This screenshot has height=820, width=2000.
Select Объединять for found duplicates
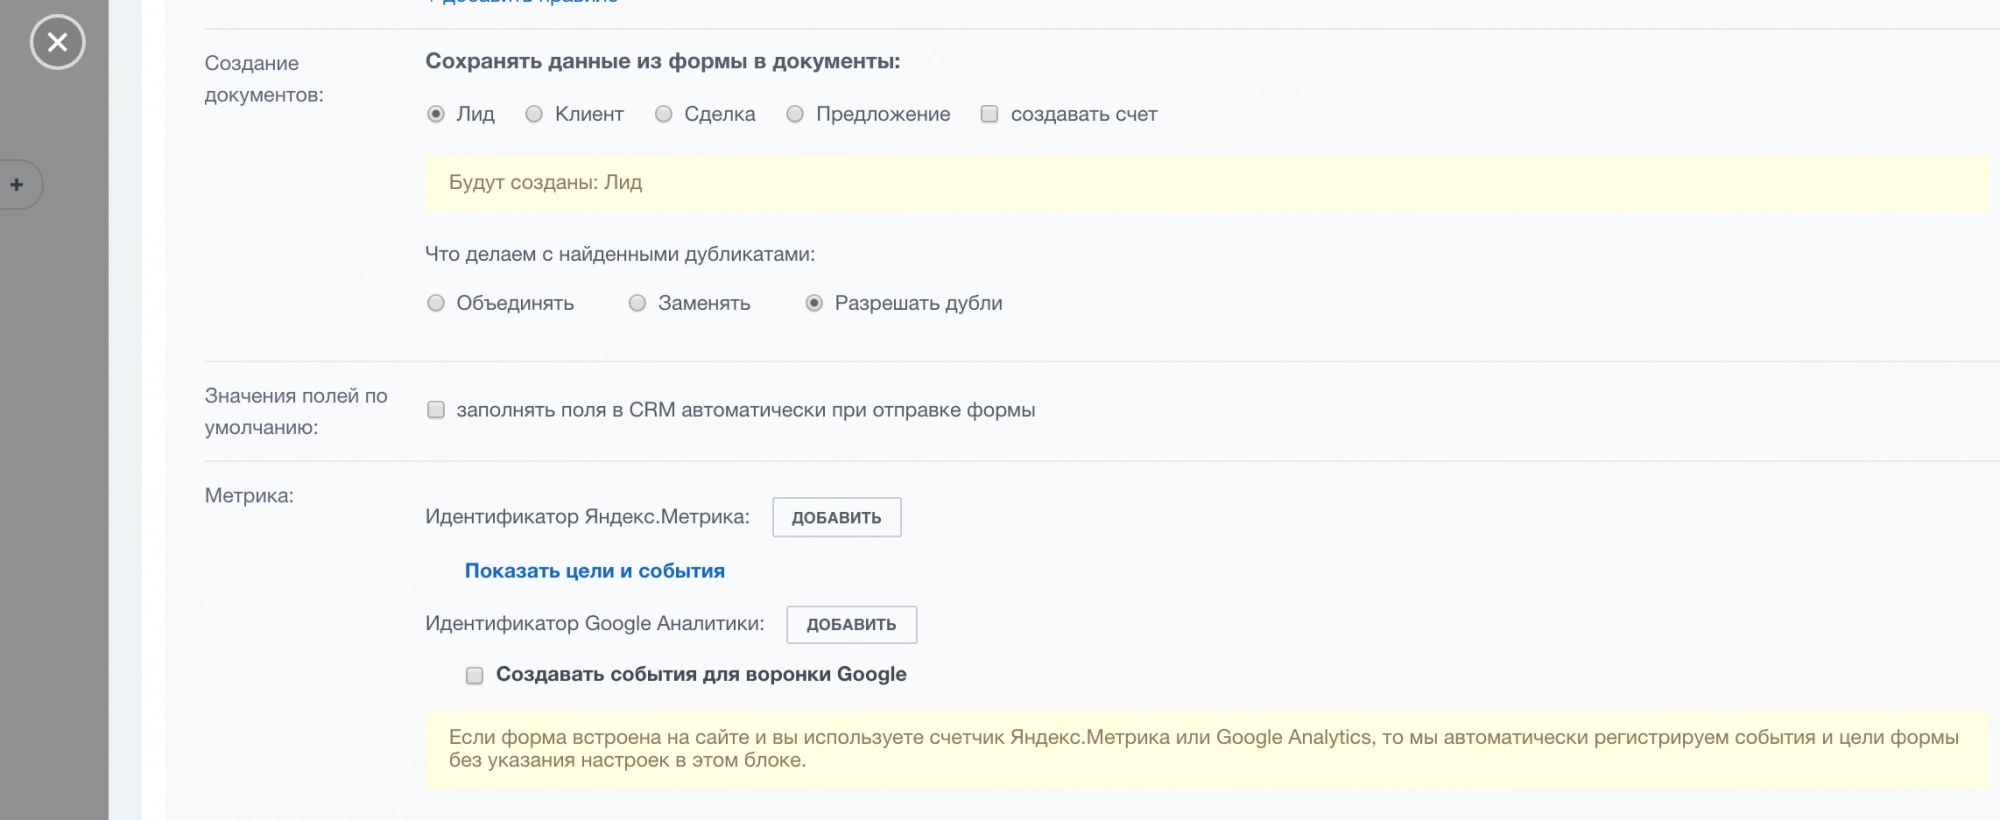click(436, 303)
